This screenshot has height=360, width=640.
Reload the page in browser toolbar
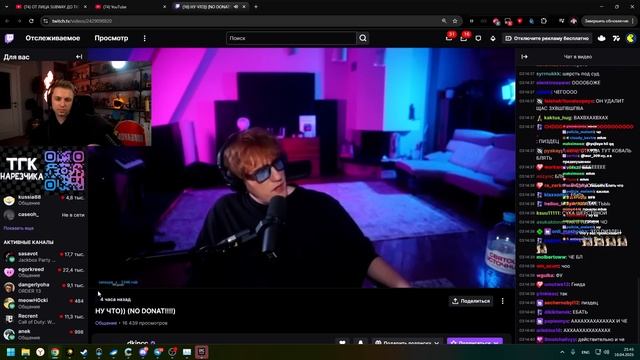click(x=31, y=21)
